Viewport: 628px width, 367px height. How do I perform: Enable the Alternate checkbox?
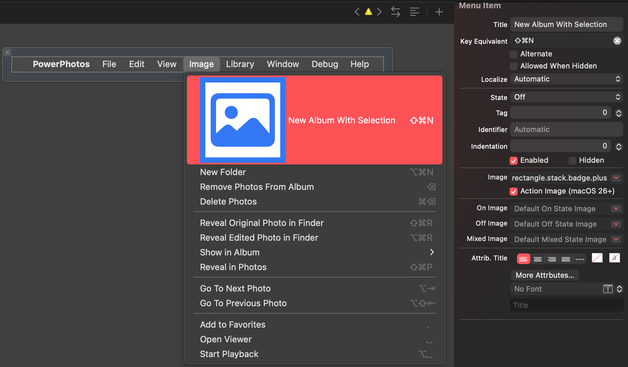tap(513, 54)
